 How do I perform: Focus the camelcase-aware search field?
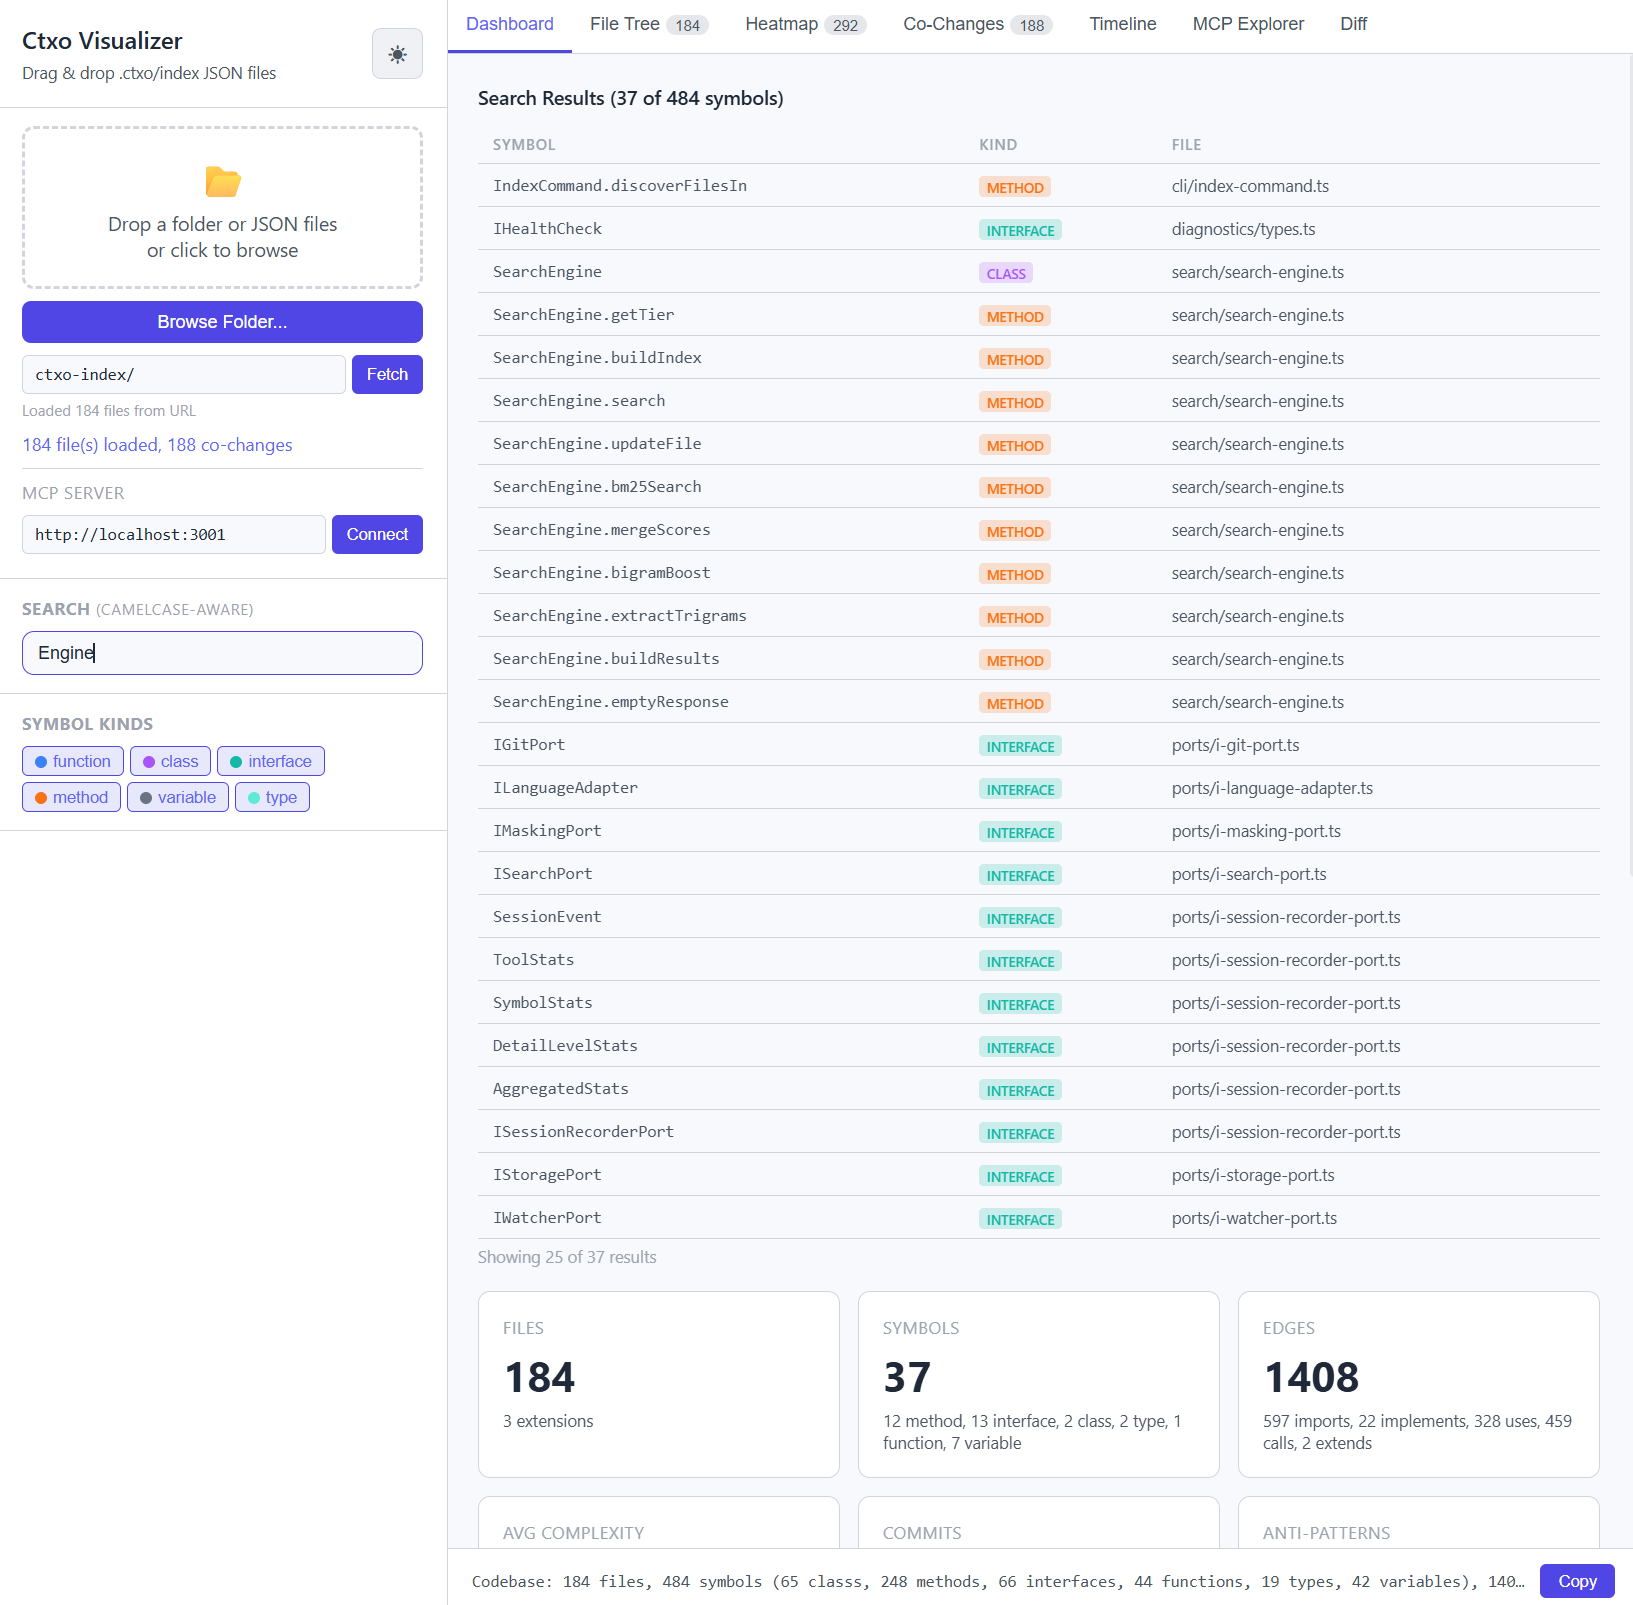[x=222, y=653]
